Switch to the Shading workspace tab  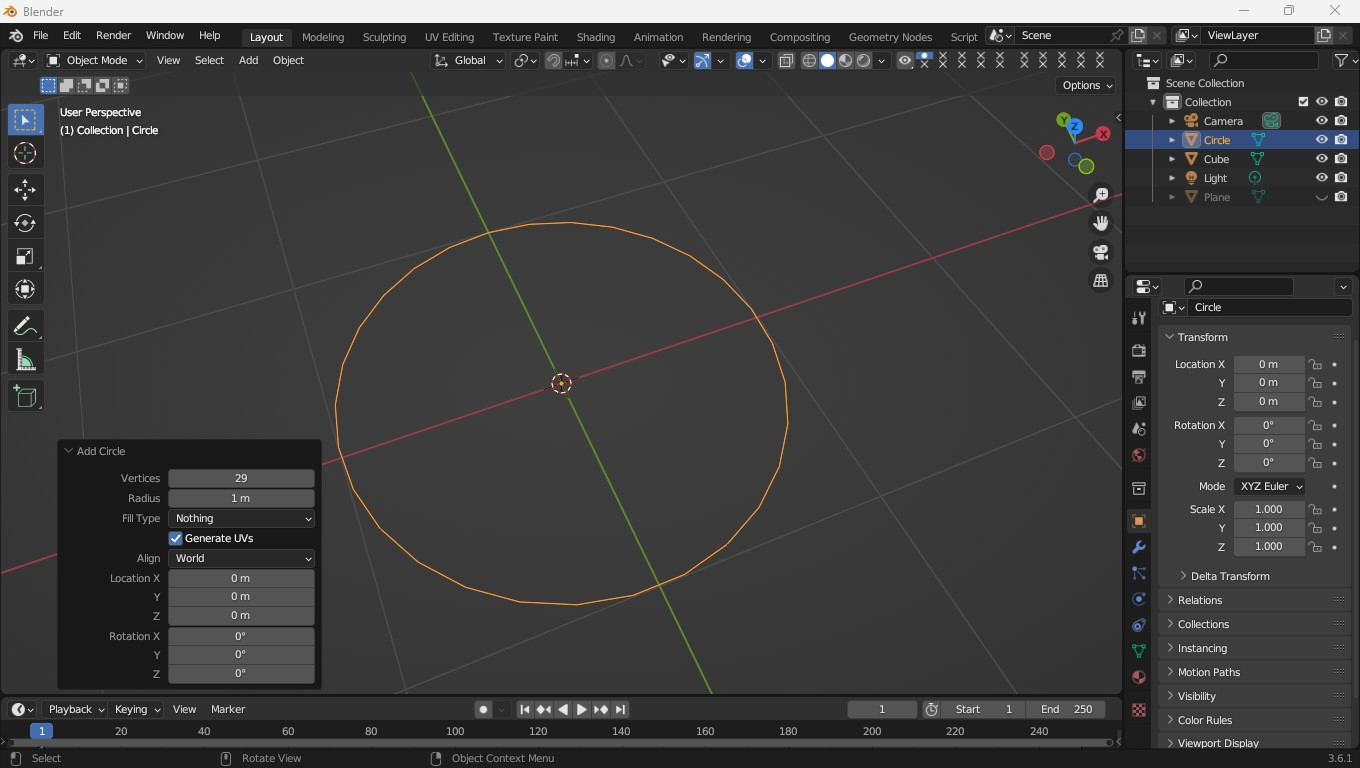pyautogui.click(x=595, y=37)
